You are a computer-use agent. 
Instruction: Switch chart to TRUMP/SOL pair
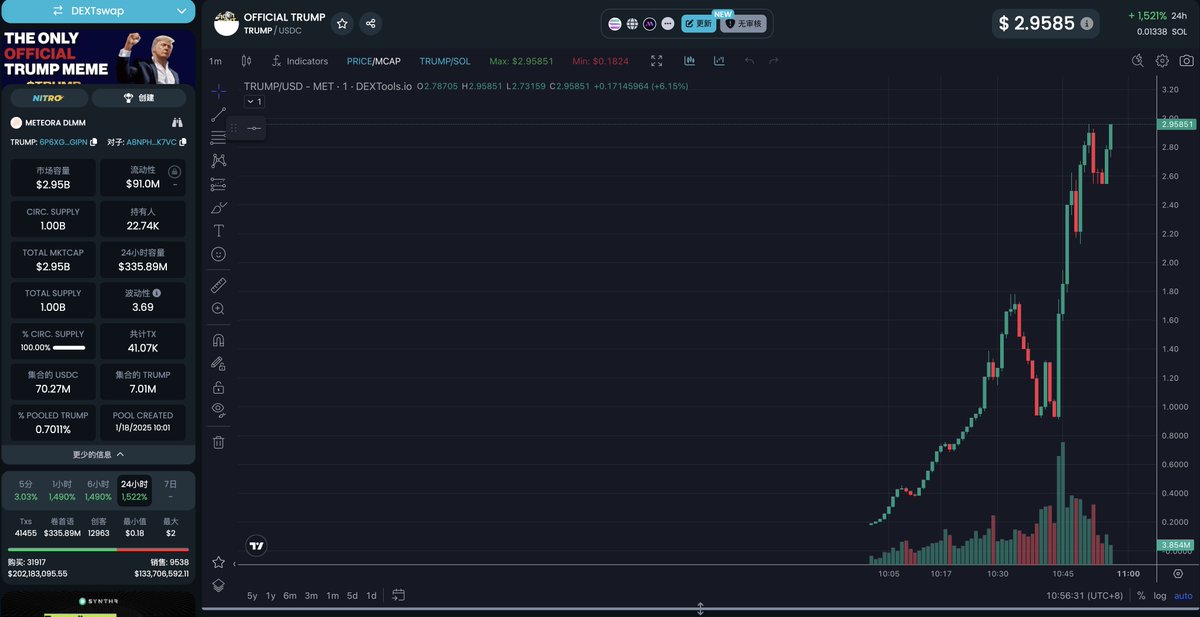click(x=445, y=61)
